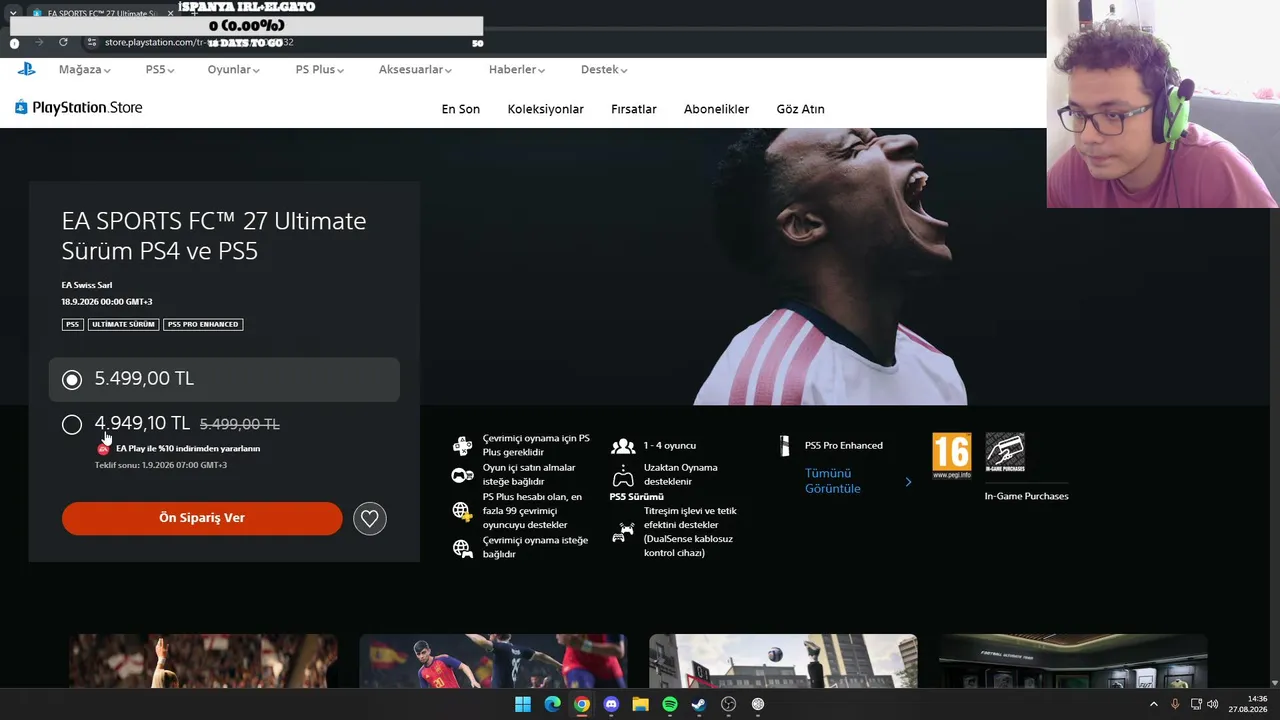Image resolution: width=1280 pixels, height=720 pixels.
Task: Close the EA SPORTS FC 27 browser tab
Action: [x=170, y=13]
